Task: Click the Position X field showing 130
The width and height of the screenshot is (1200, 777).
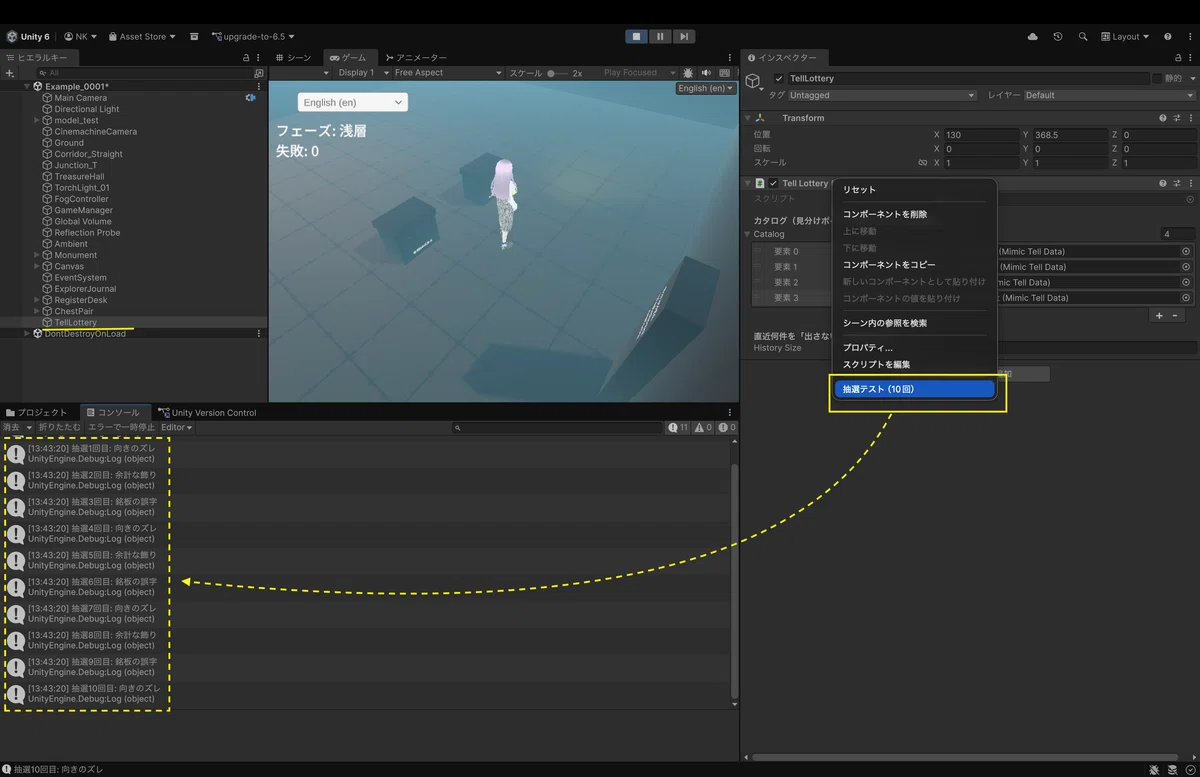Action: [x=980, y=135]
